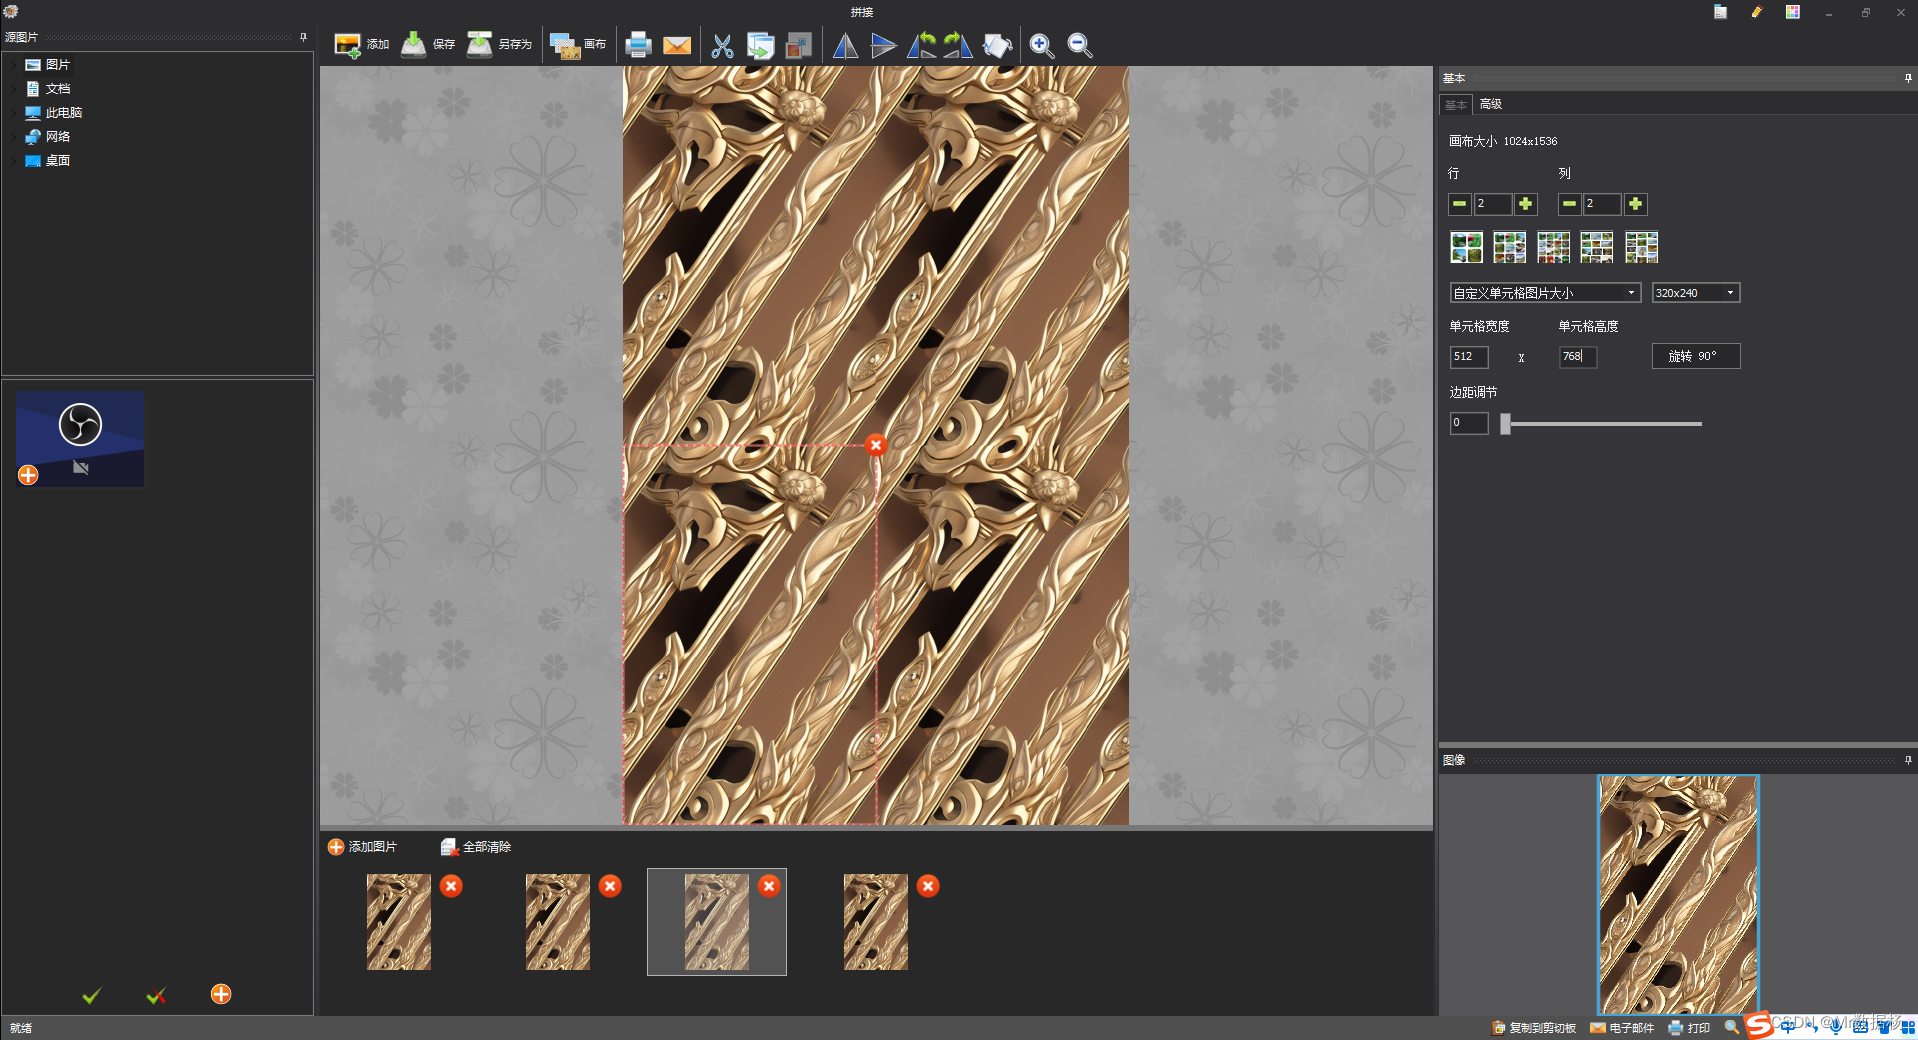Image resolution: width=1918 pixels, height=1040 pixels.
Task: Increase column count with plus button
Action: click(x=1636, y=204)
